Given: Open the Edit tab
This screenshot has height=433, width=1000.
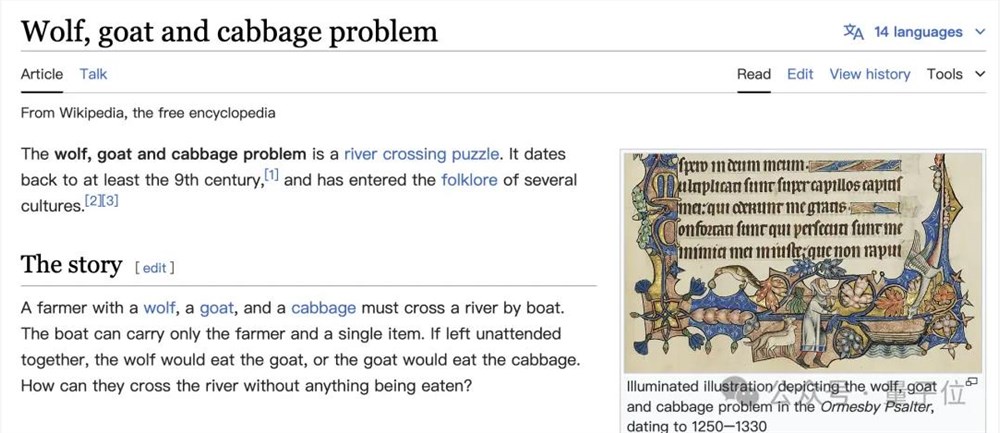Looking at the screenshot, I should point(800,74).
